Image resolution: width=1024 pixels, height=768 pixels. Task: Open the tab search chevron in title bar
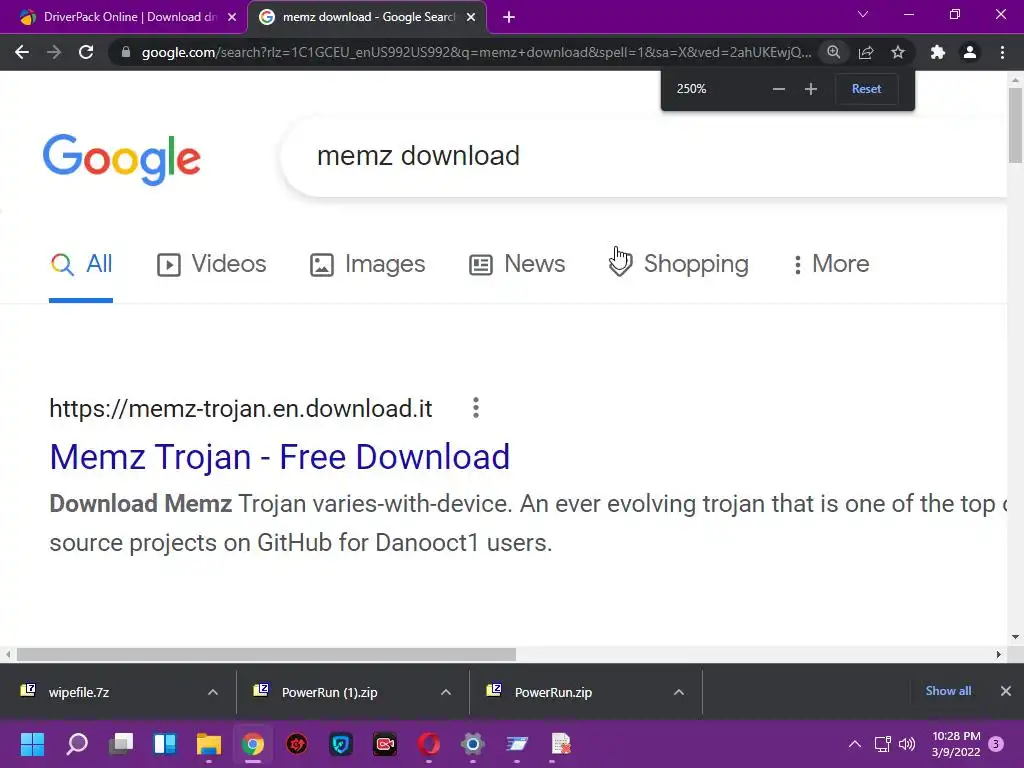pyautogui.click(x=863, y=14)
